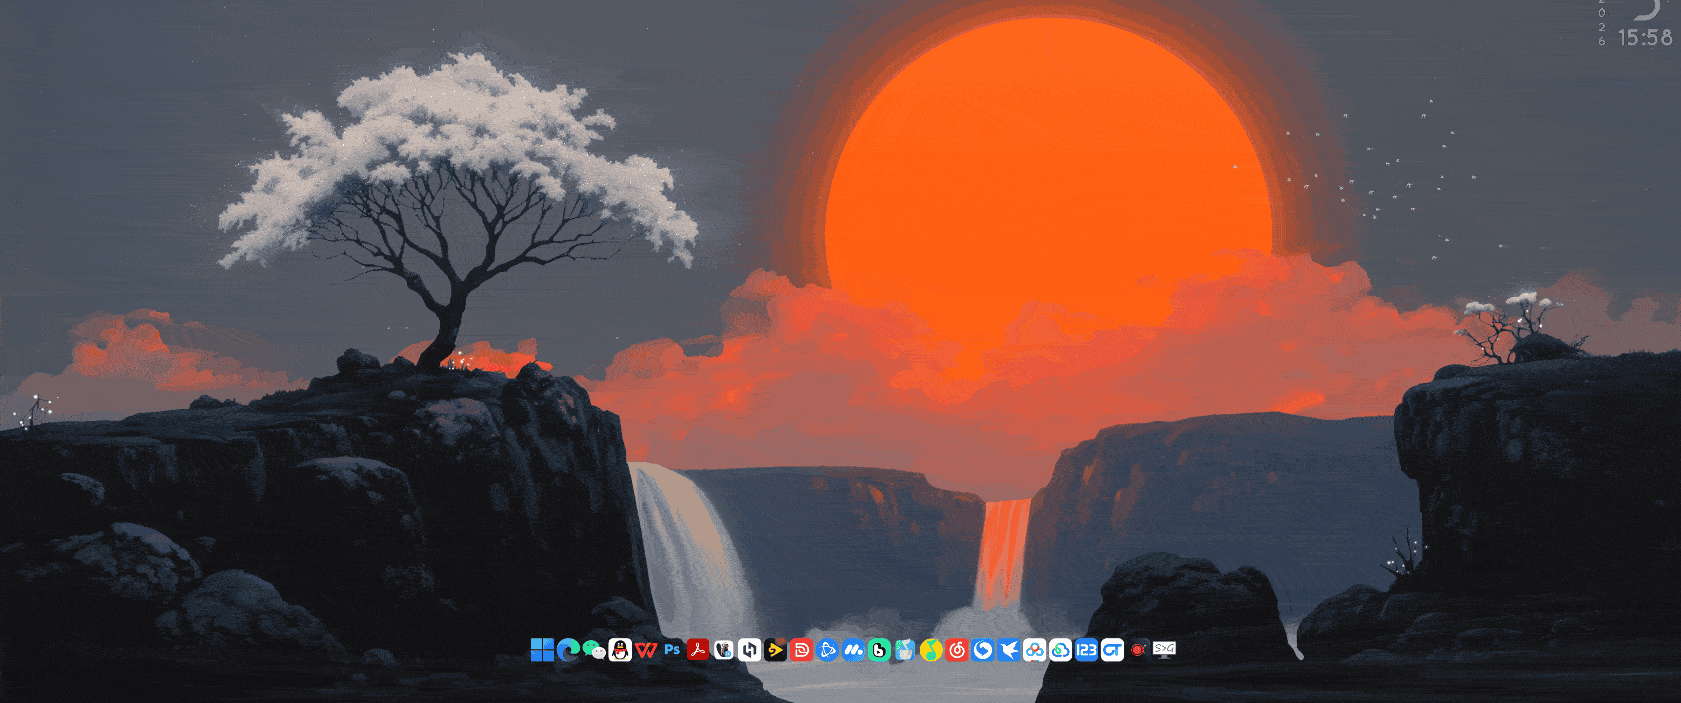This screenshot has width=1681, height=703.
Task: Open NetEase Cloud Music red icon
Action: point(957,650)
